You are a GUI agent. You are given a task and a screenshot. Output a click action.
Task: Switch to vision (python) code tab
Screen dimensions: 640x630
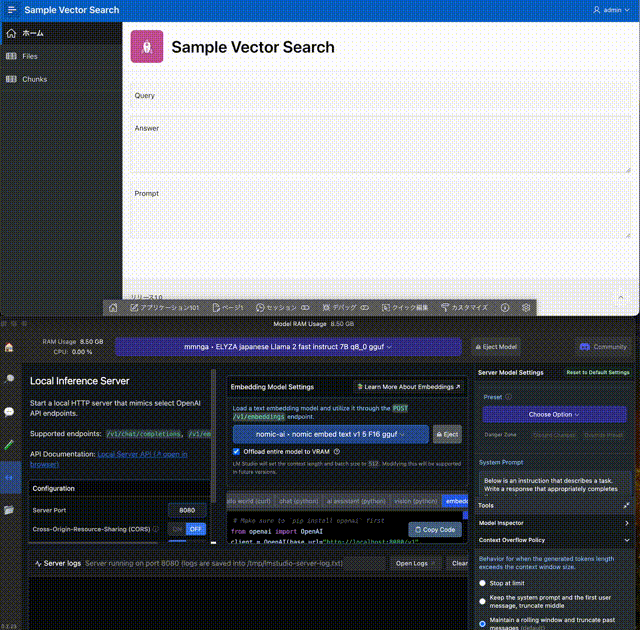coord(416,501)
